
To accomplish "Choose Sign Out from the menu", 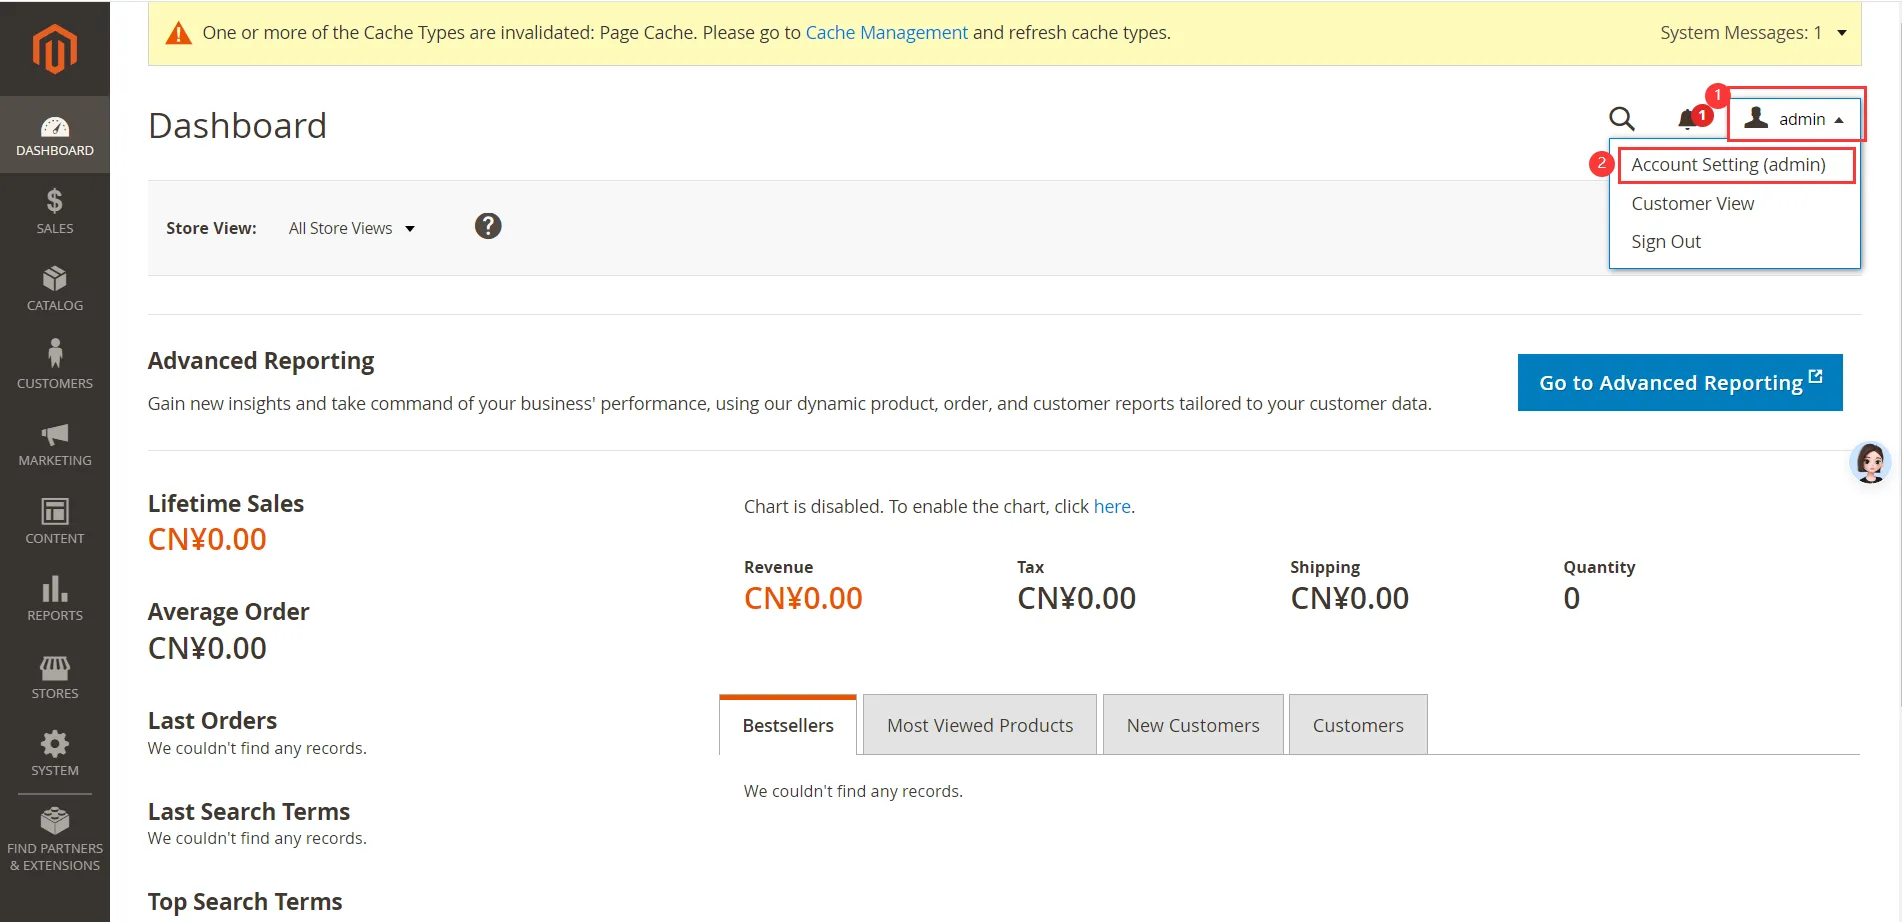I will (x=1666, y=242).
